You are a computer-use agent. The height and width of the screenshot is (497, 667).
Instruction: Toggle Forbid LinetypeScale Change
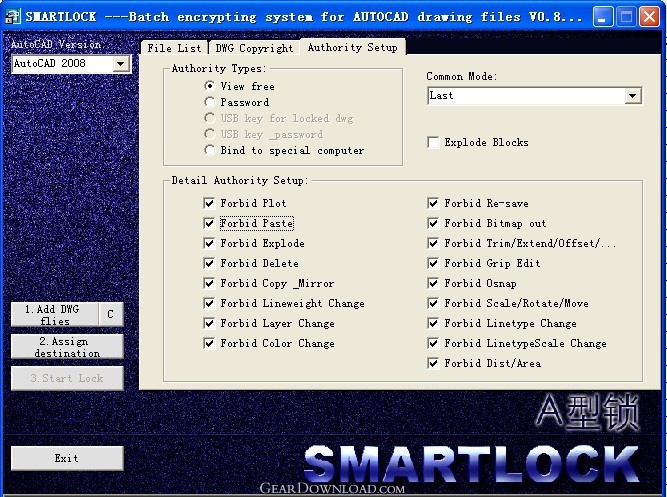click(x=433, y=343)
